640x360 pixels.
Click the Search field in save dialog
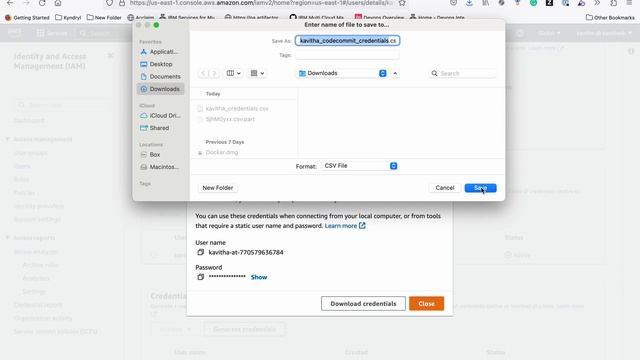click(x=463, y=73)
